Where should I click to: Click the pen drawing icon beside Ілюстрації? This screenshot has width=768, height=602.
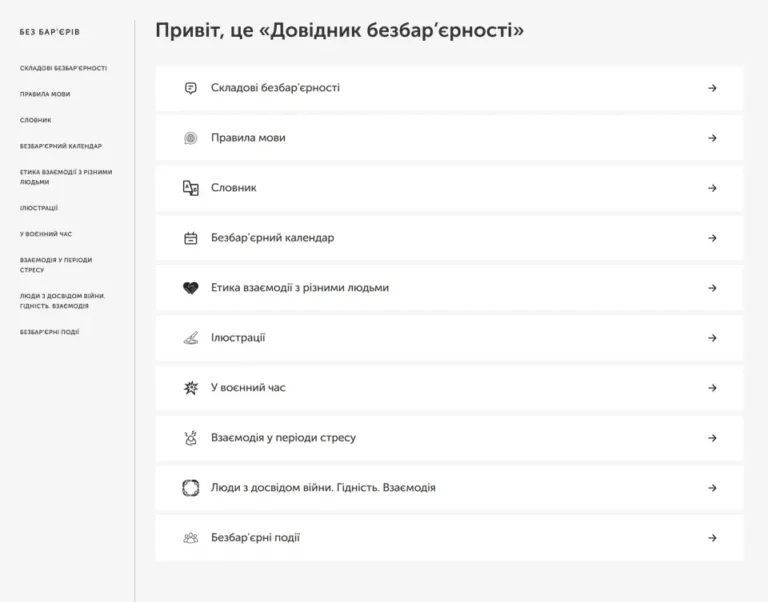tap(191, 338)
